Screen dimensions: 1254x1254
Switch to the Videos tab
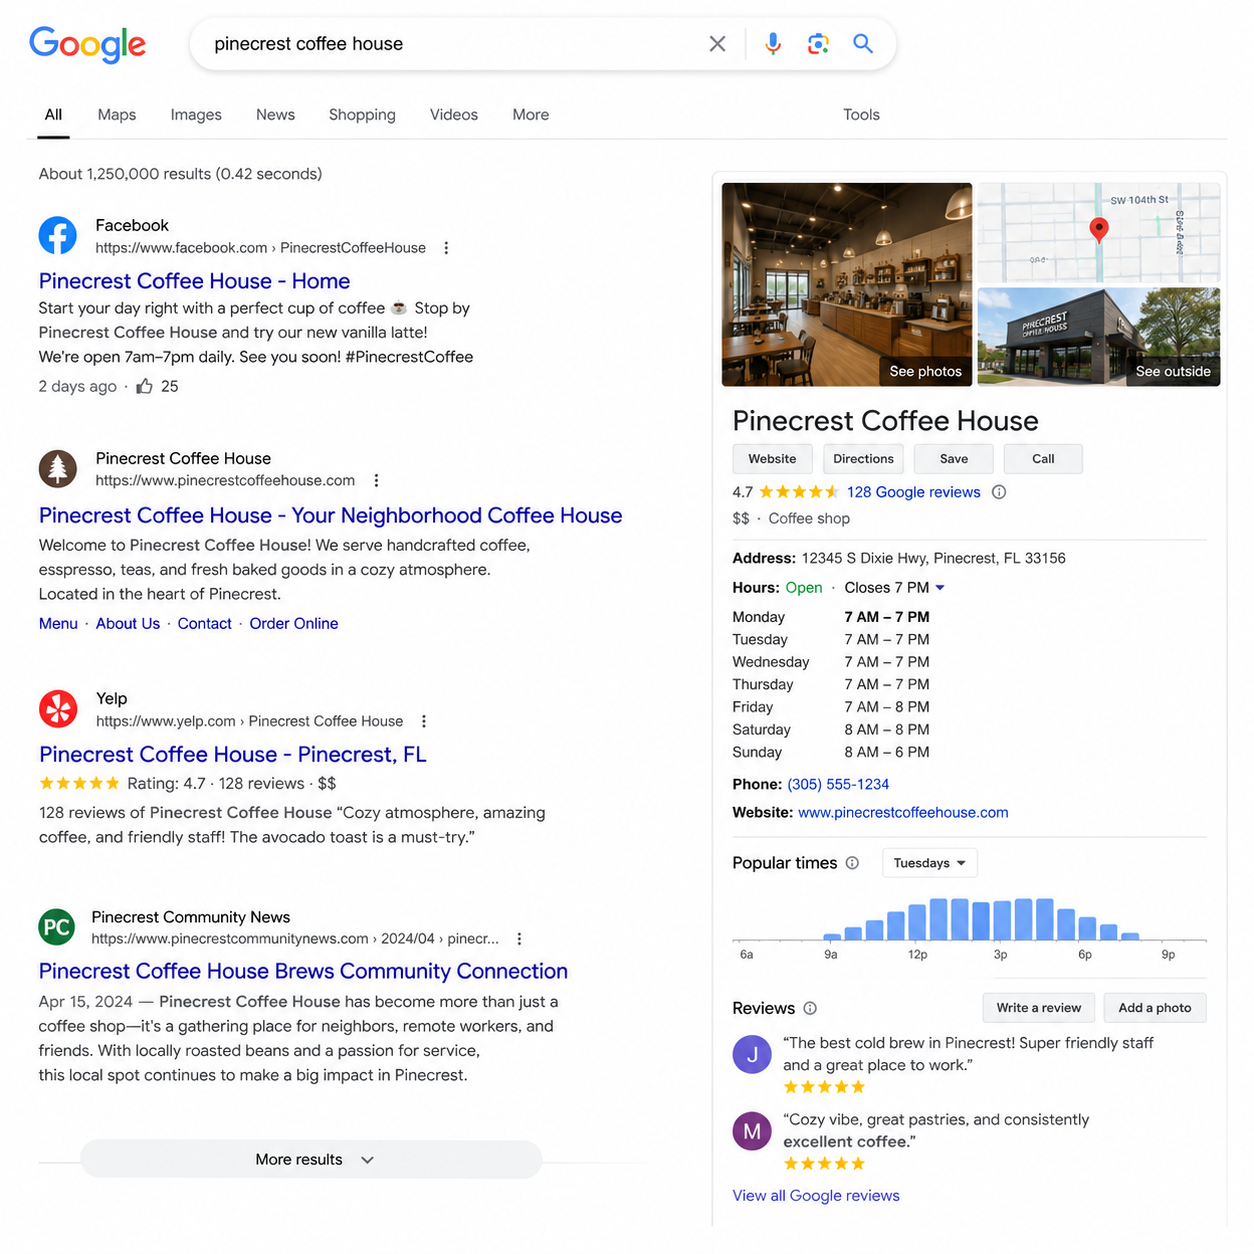click(x=454, y=115)
